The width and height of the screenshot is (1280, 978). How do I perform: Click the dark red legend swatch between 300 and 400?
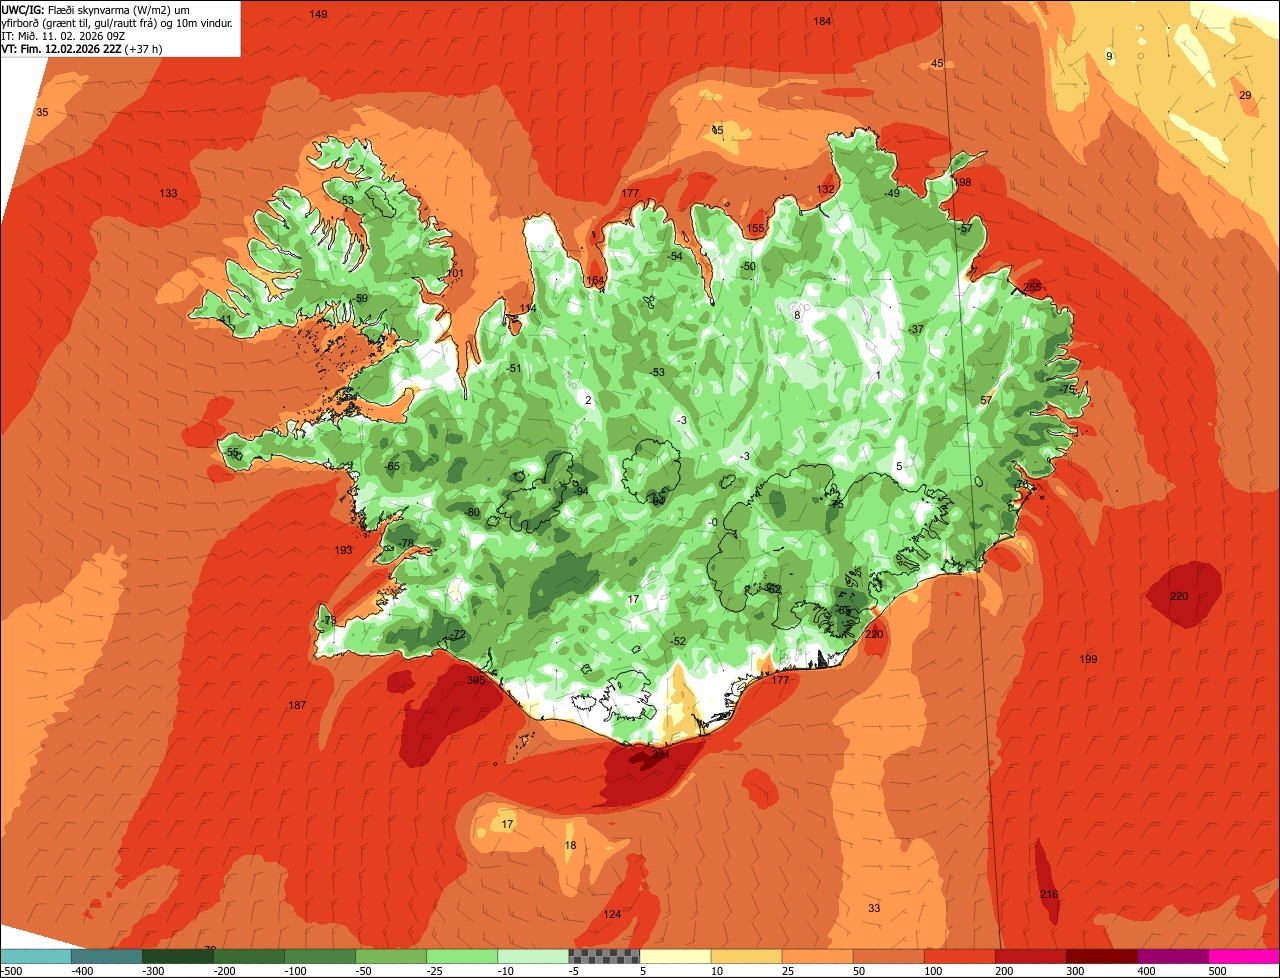[x=1102, y=956]
